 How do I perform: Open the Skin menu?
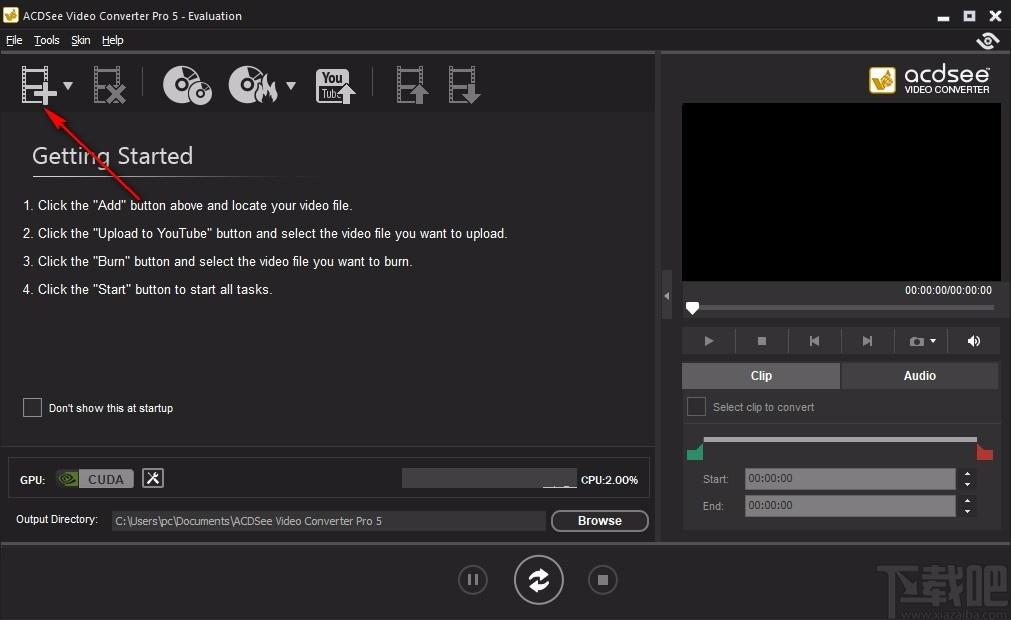81,40
